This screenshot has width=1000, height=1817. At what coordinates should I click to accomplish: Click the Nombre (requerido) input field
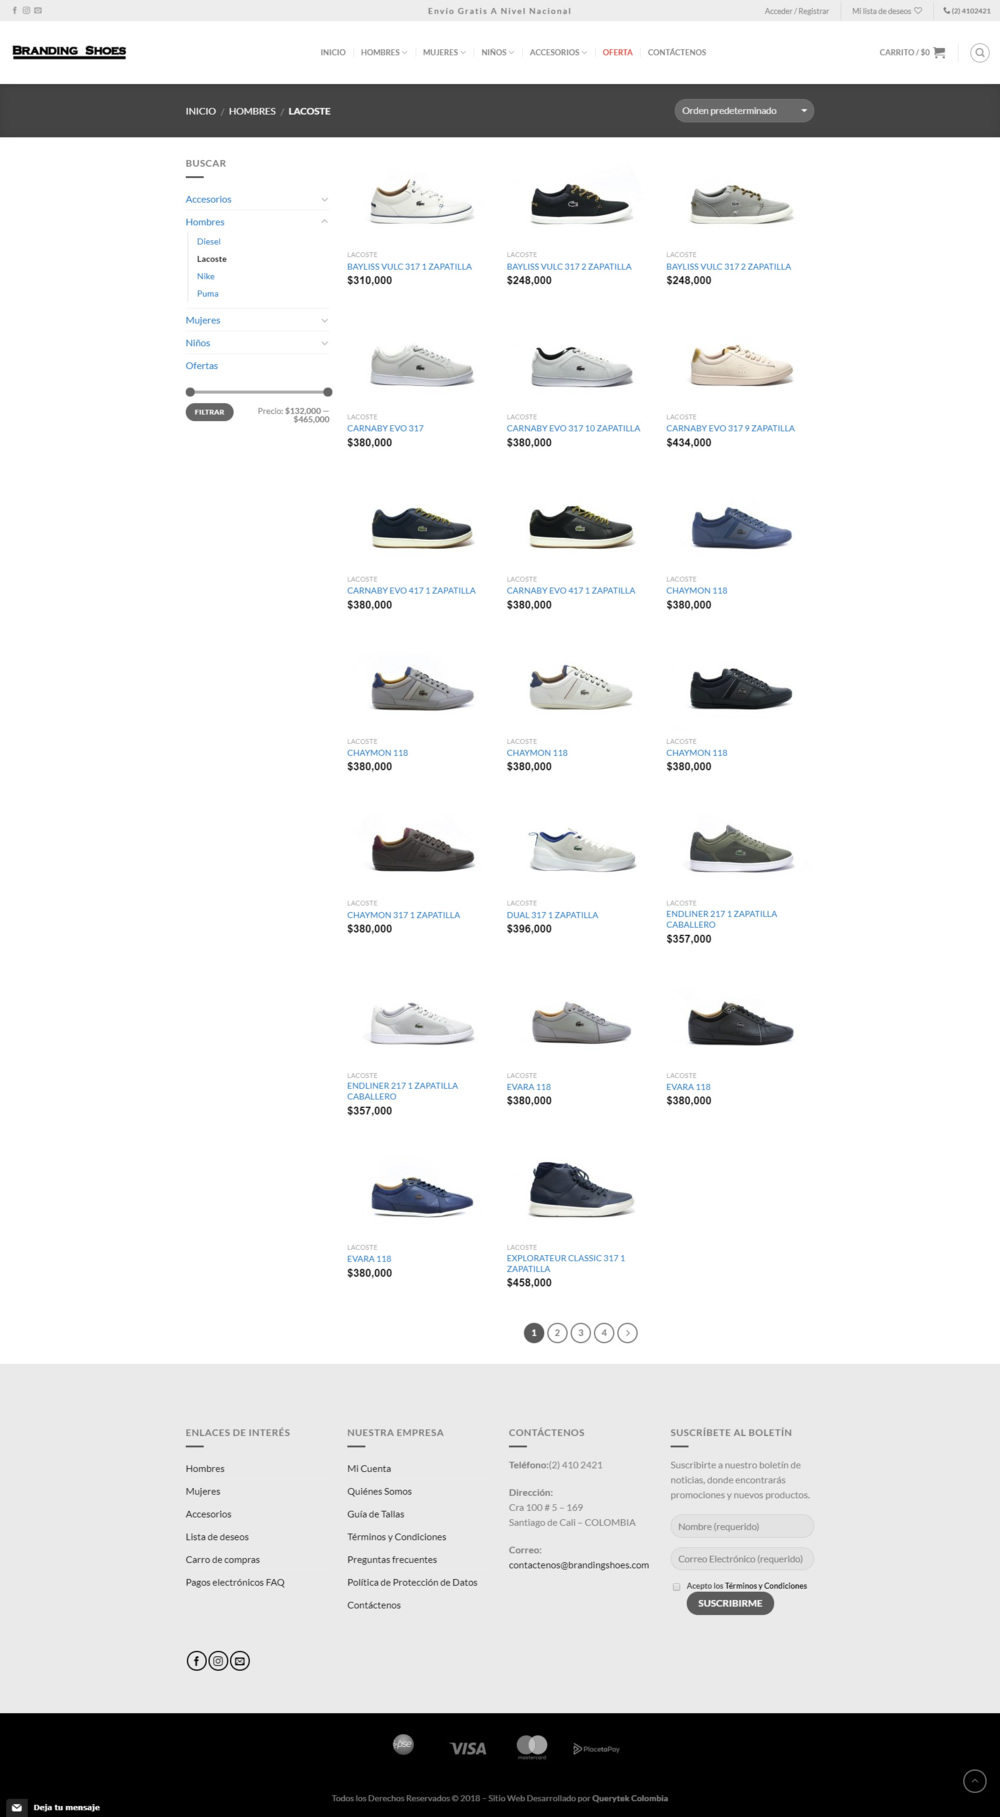pos(742,1527)
